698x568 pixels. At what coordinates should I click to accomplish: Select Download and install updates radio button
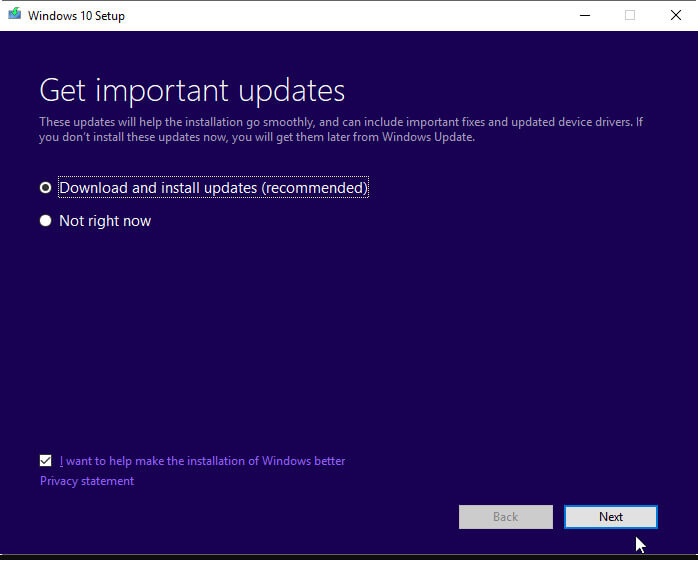point(45,188)
